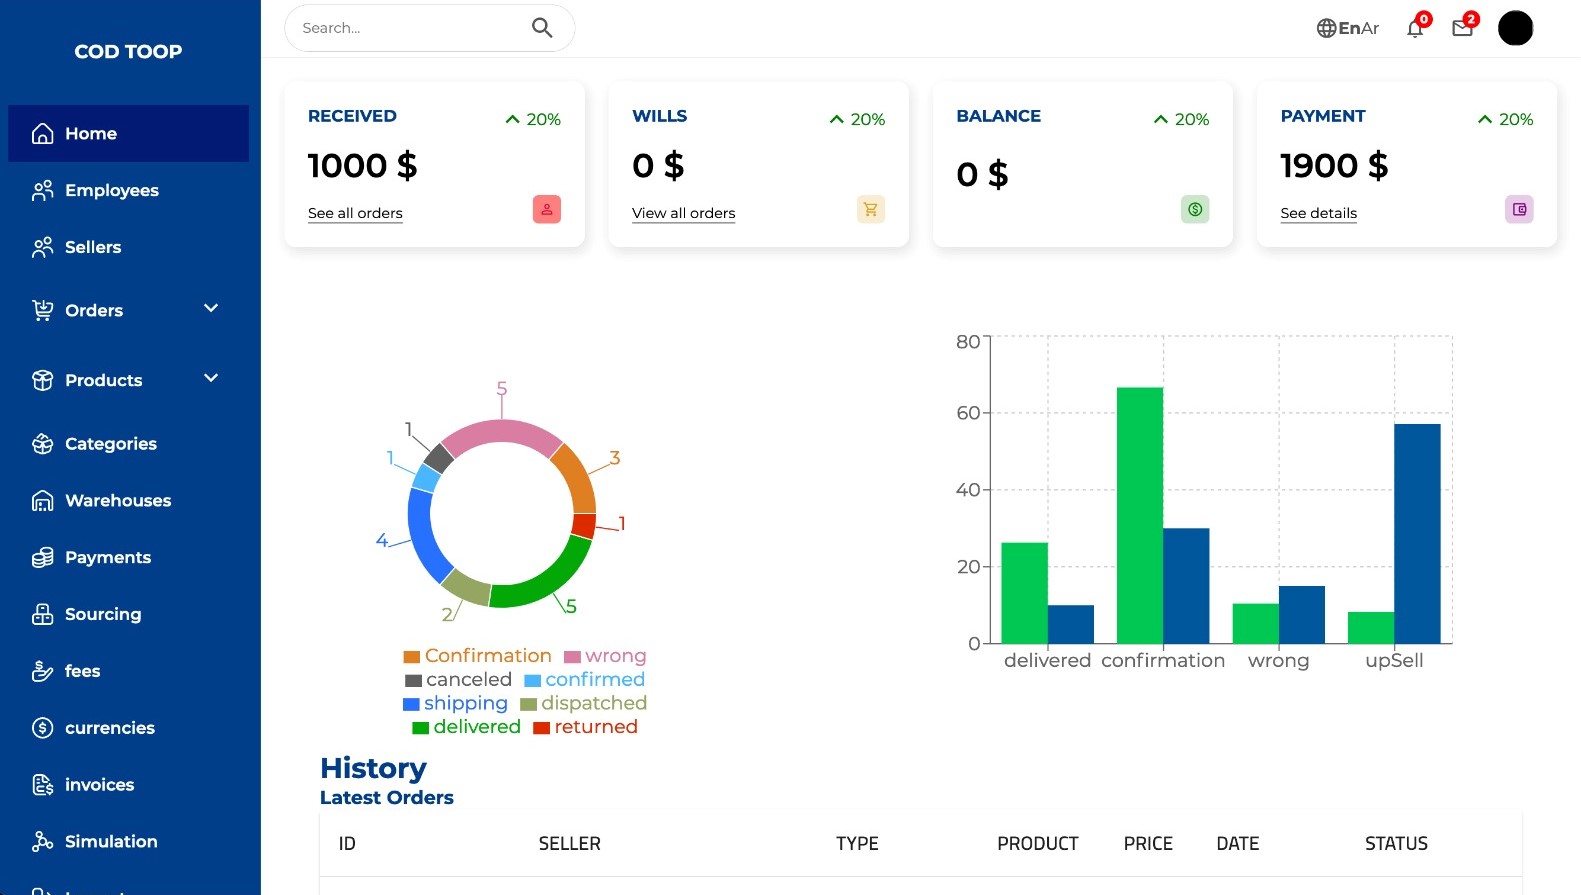The width and height of the screenshot is (1581, 895).
Task: Open the mail inbox icon
Action: 1462,28
